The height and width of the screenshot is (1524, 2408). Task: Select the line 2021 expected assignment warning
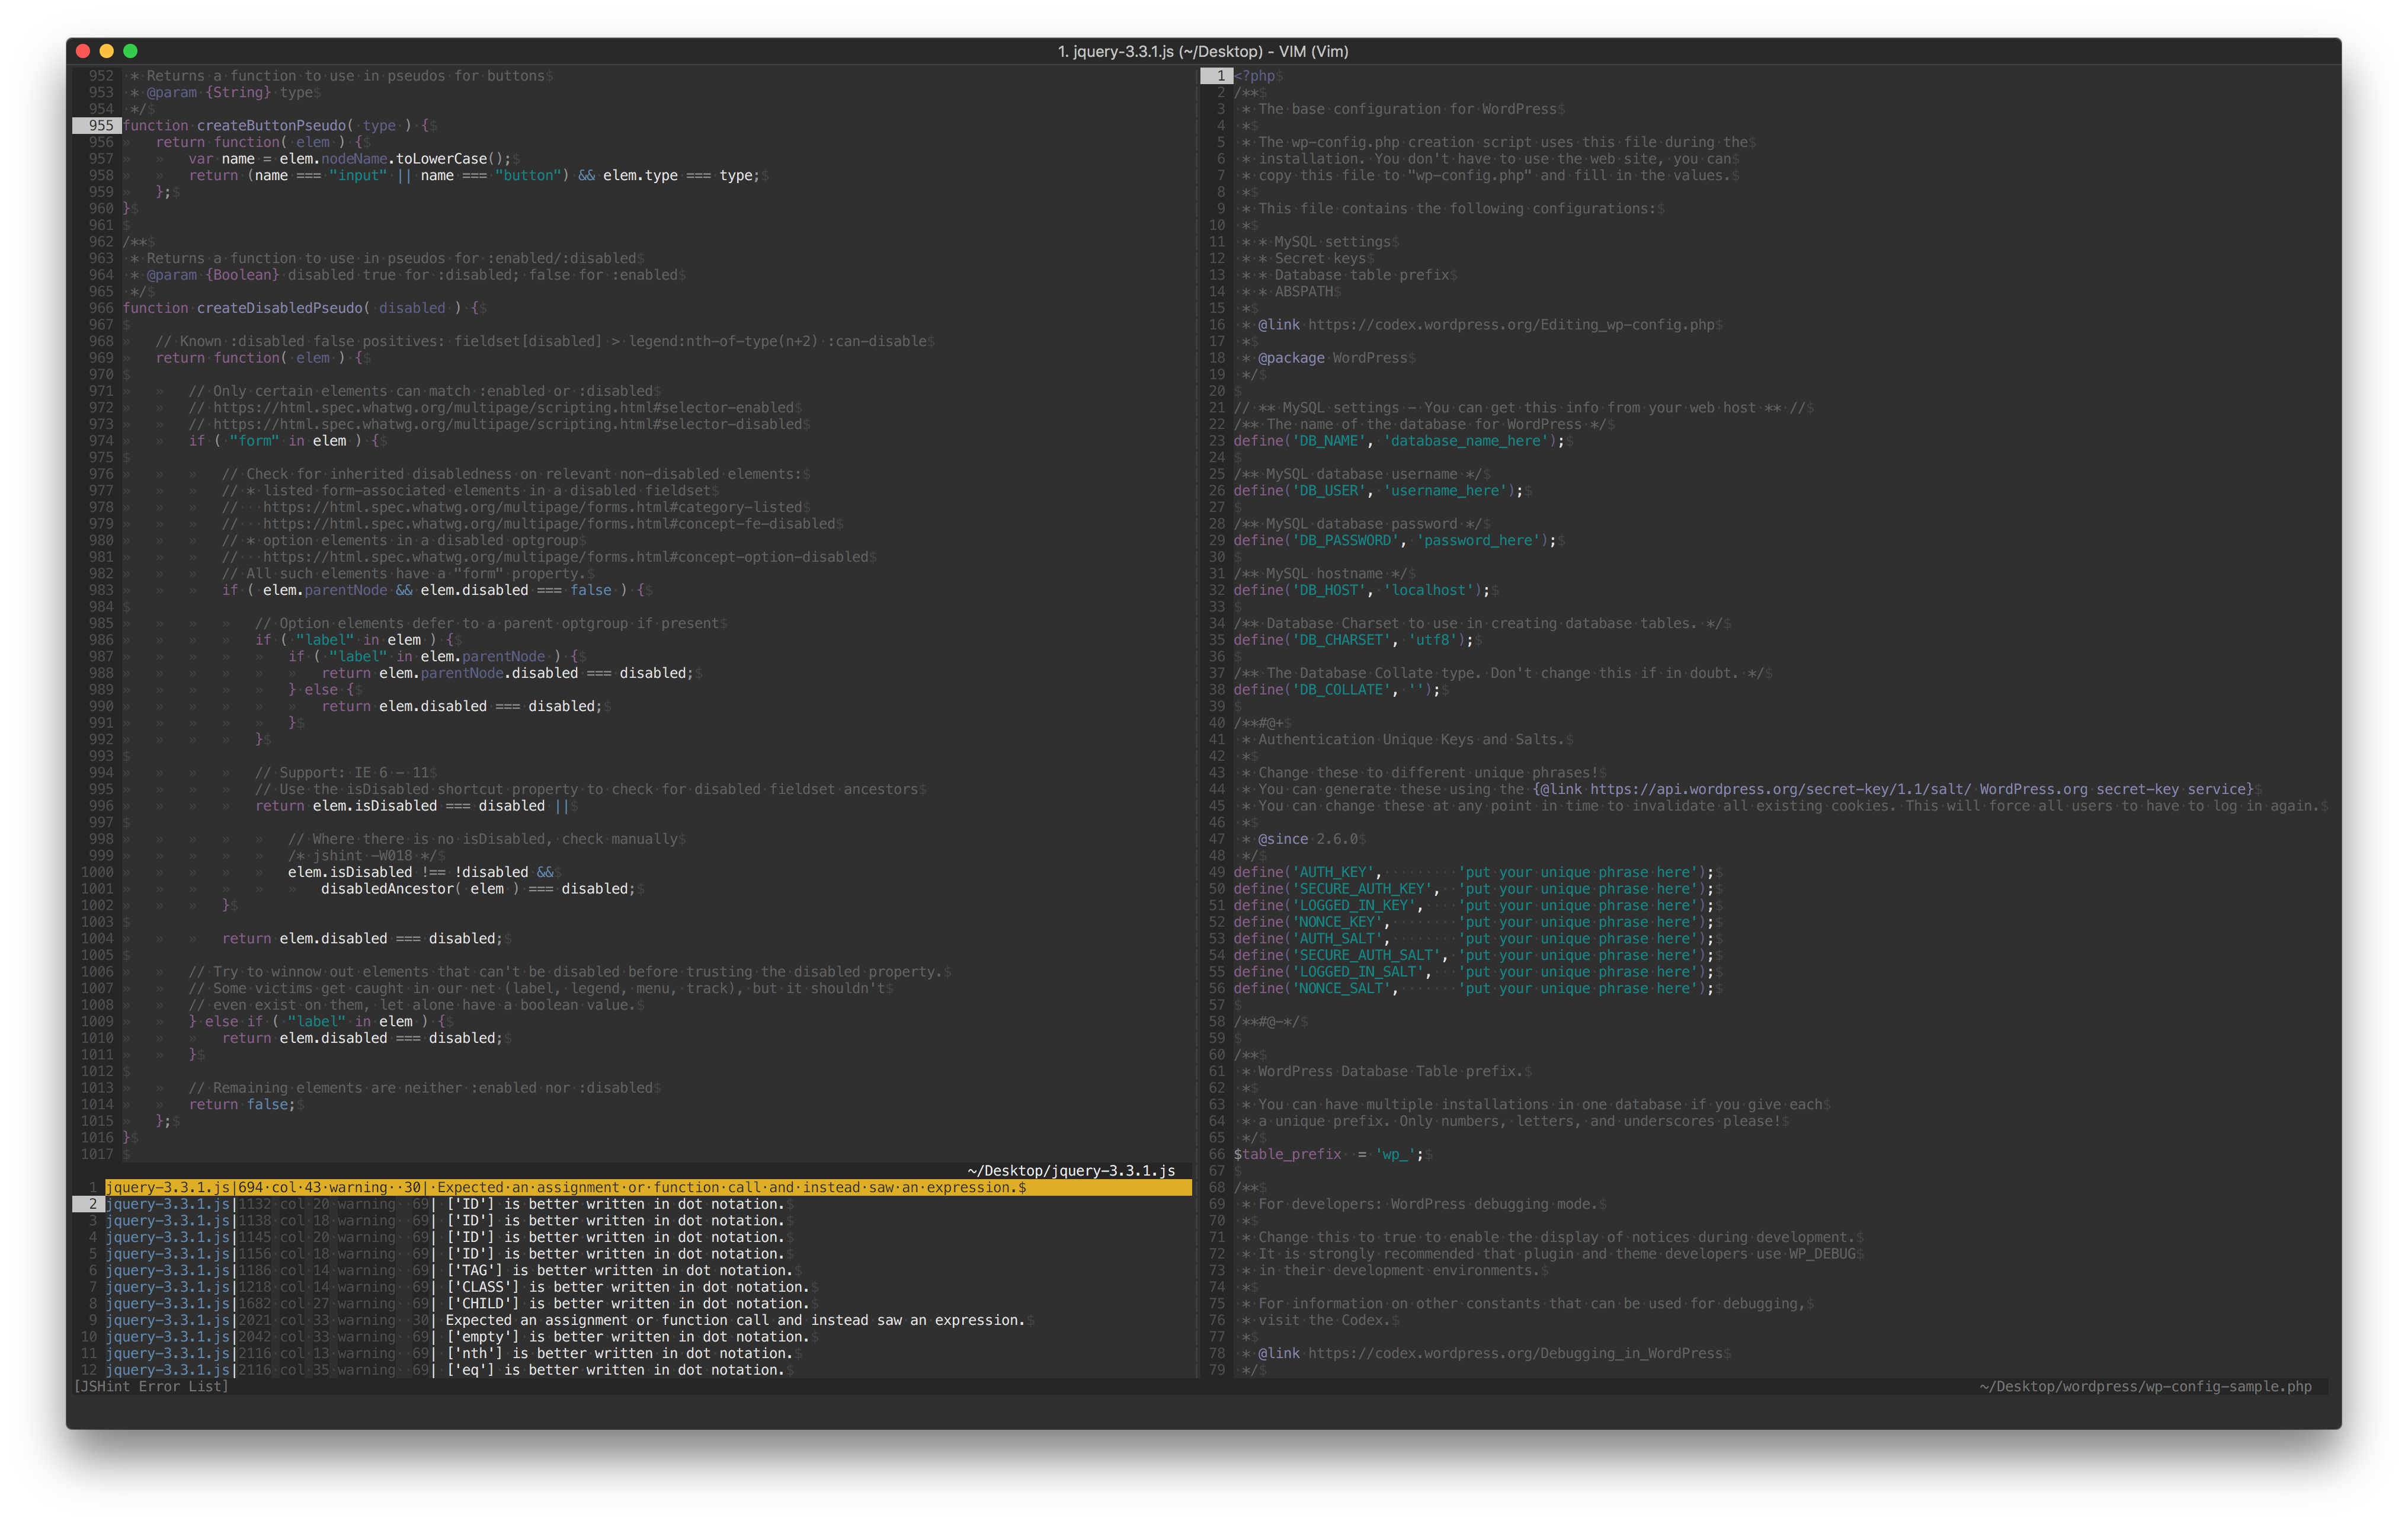point(568,1320)
